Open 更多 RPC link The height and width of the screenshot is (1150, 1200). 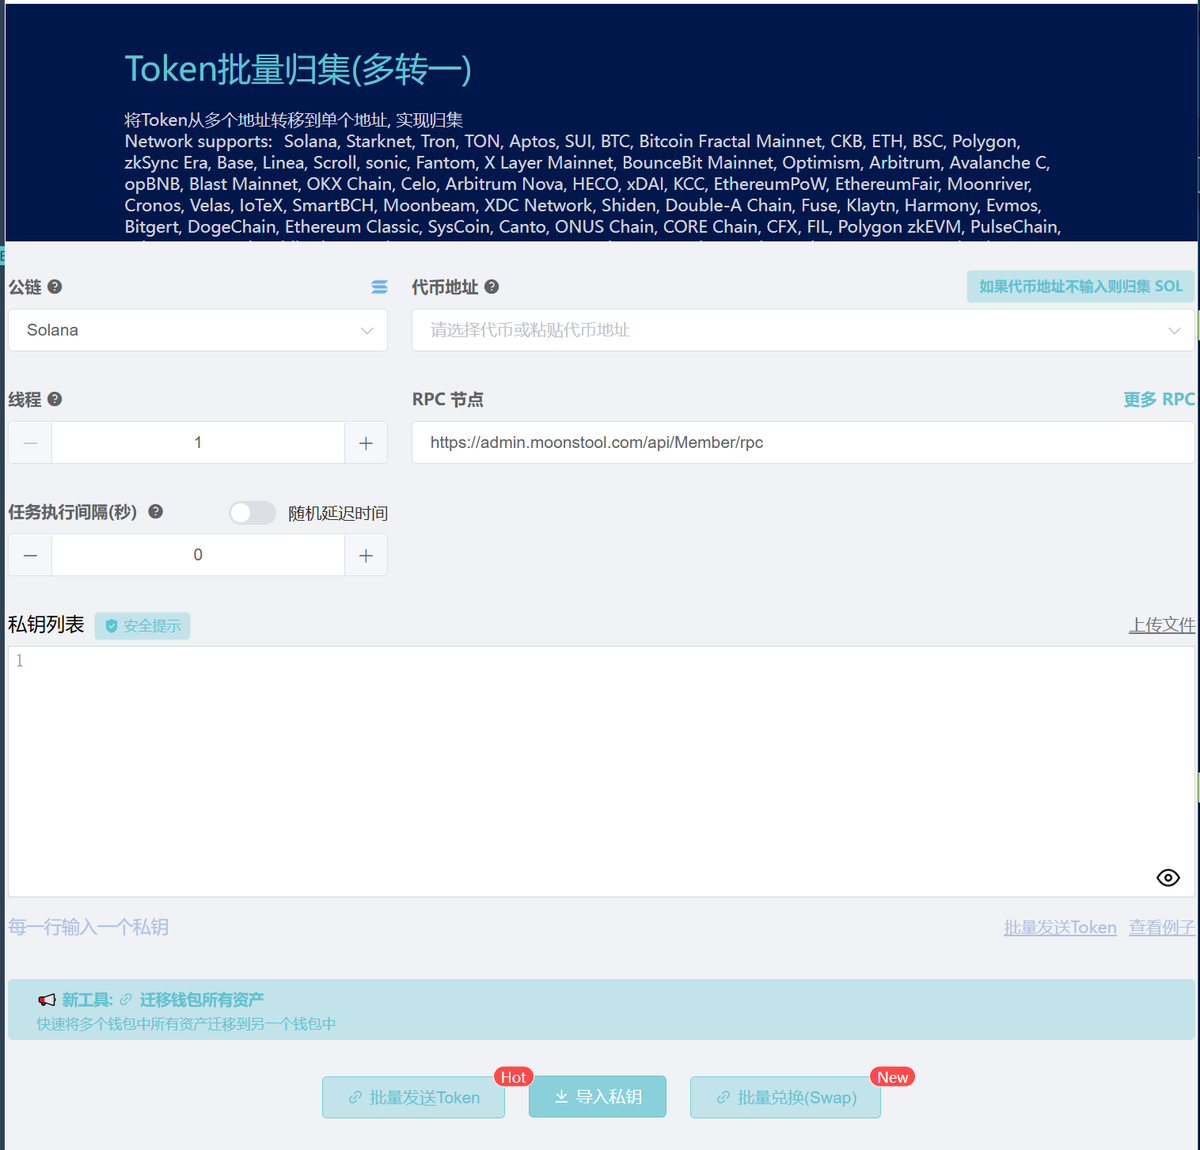coord(1159,399)
